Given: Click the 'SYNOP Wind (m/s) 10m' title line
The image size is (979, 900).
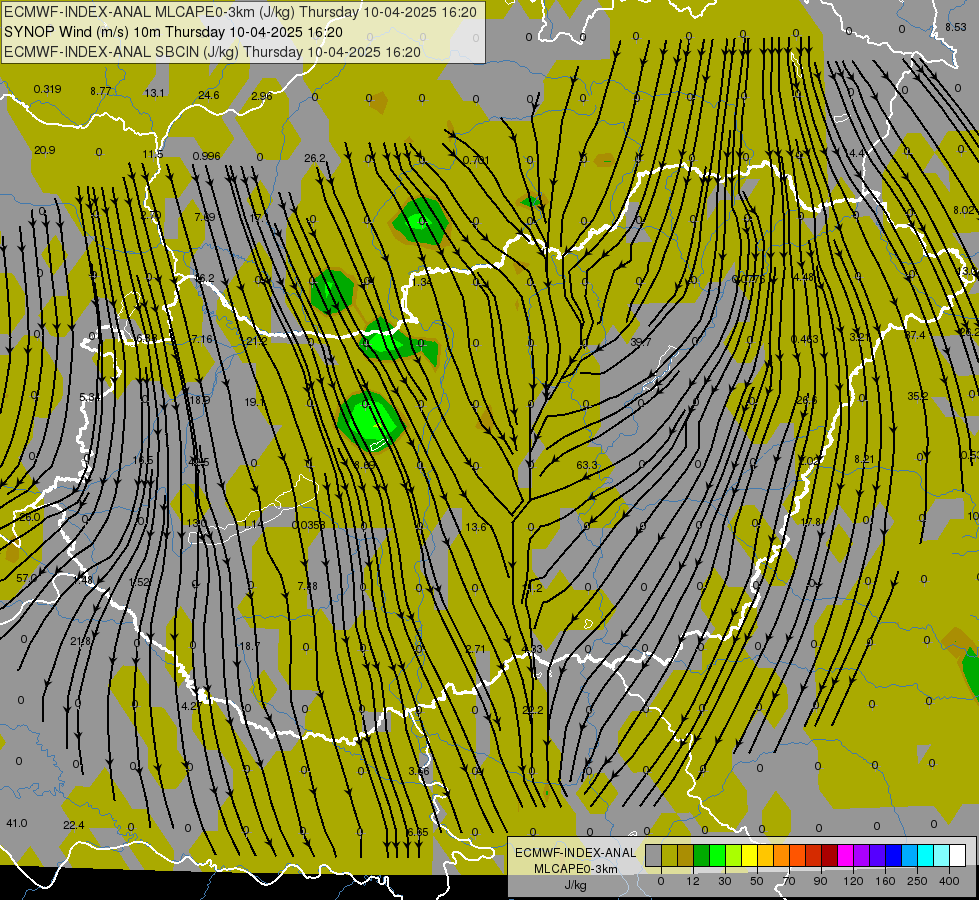Looking at the screenshot, I should point(174,32).
